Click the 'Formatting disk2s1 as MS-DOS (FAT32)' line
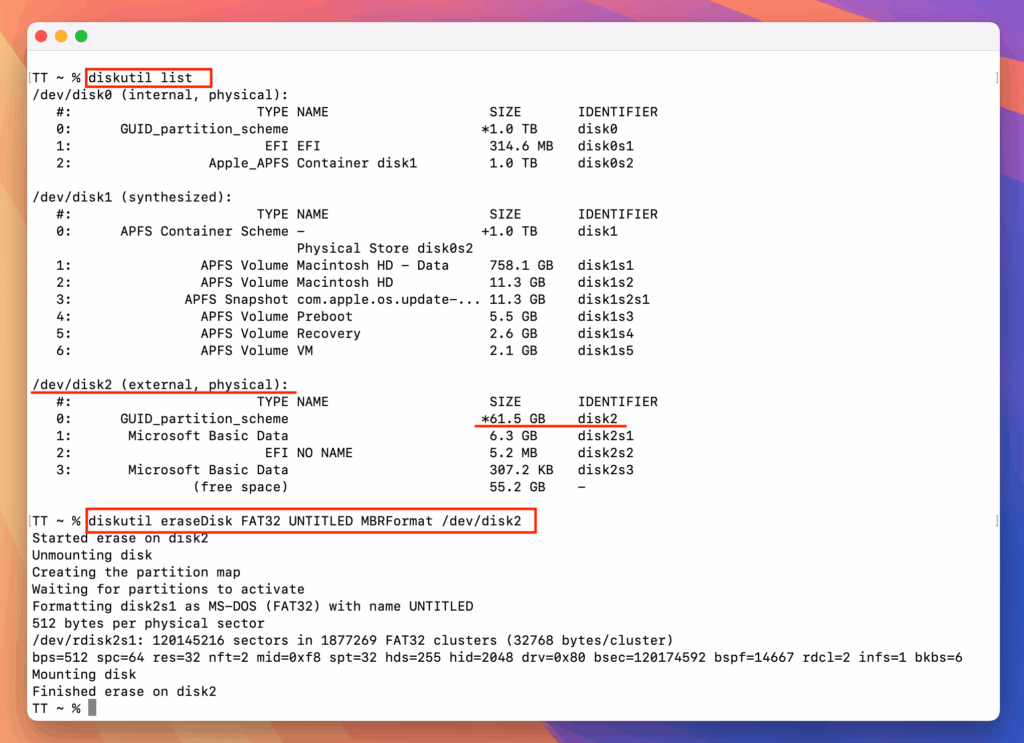 (252, 606)
